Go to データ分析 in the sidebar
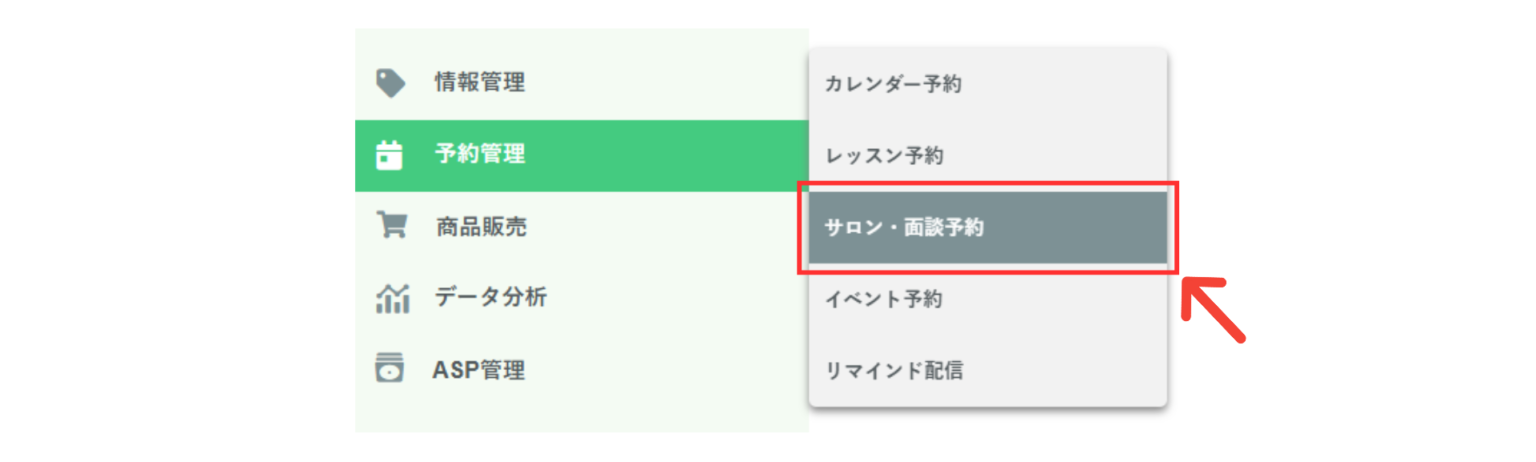Image resolution: width=1536 pixels, height=462 pixels. (490, 297)
